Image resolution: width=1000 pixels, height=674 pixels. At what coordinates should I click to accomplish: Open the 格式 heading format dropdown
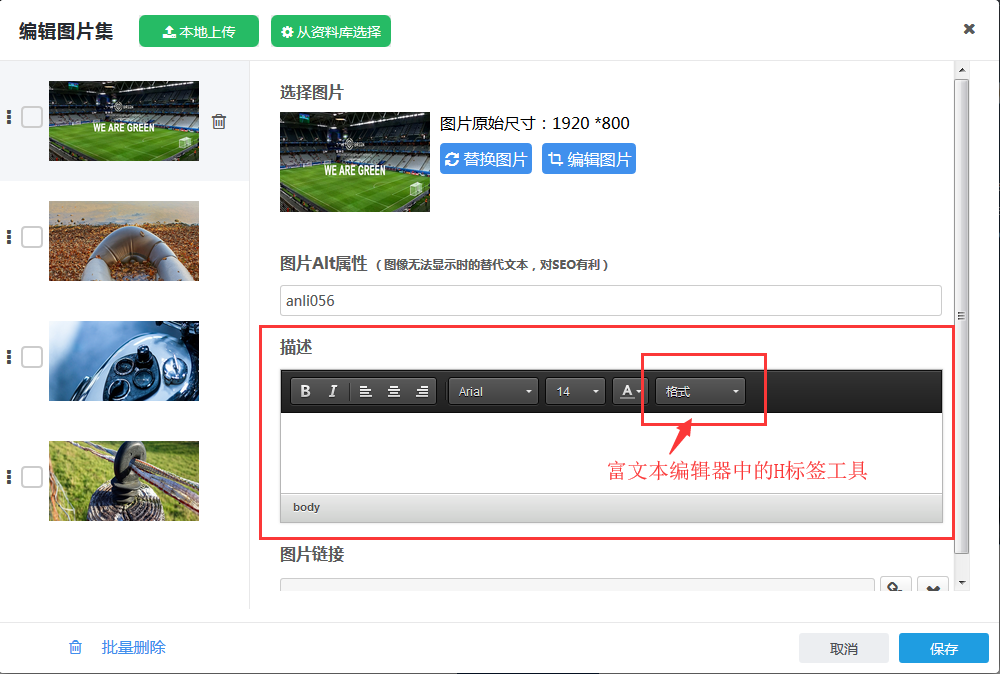point(700,391)
